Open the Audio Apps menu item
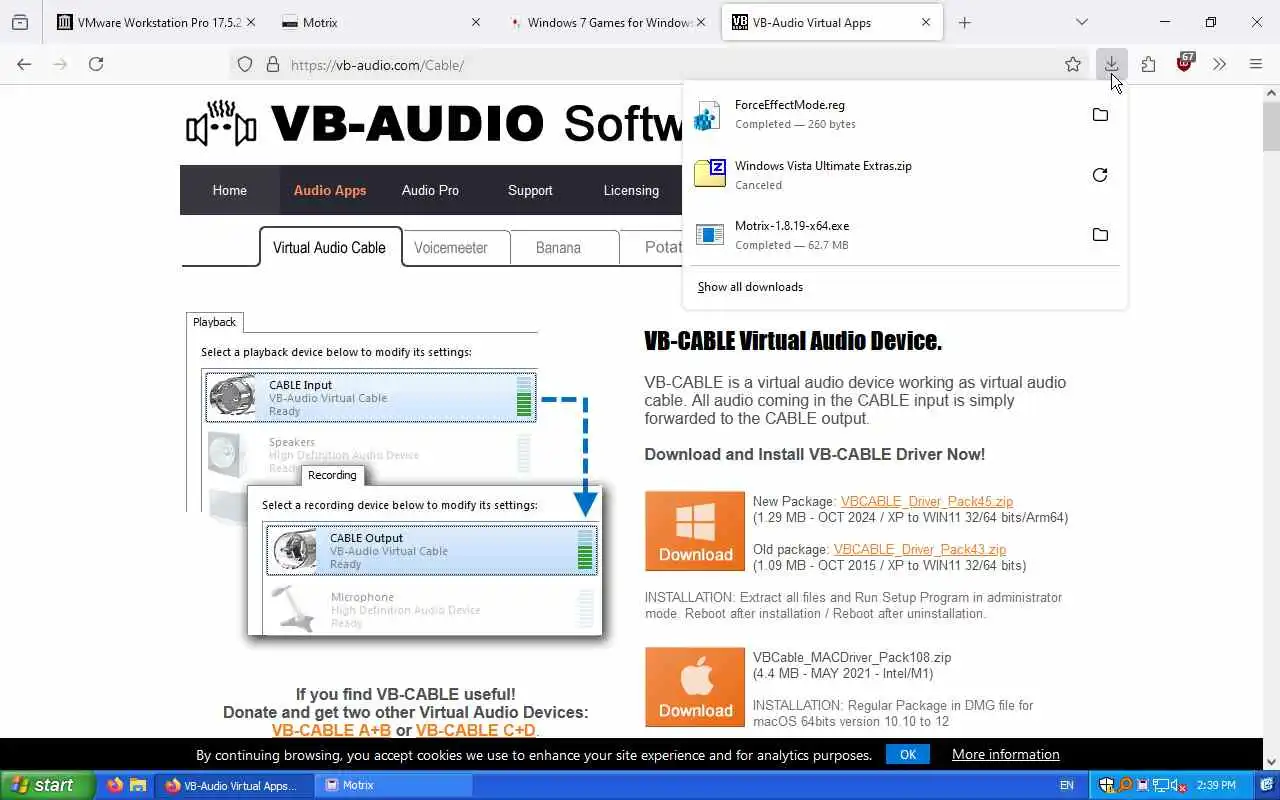 330,190
